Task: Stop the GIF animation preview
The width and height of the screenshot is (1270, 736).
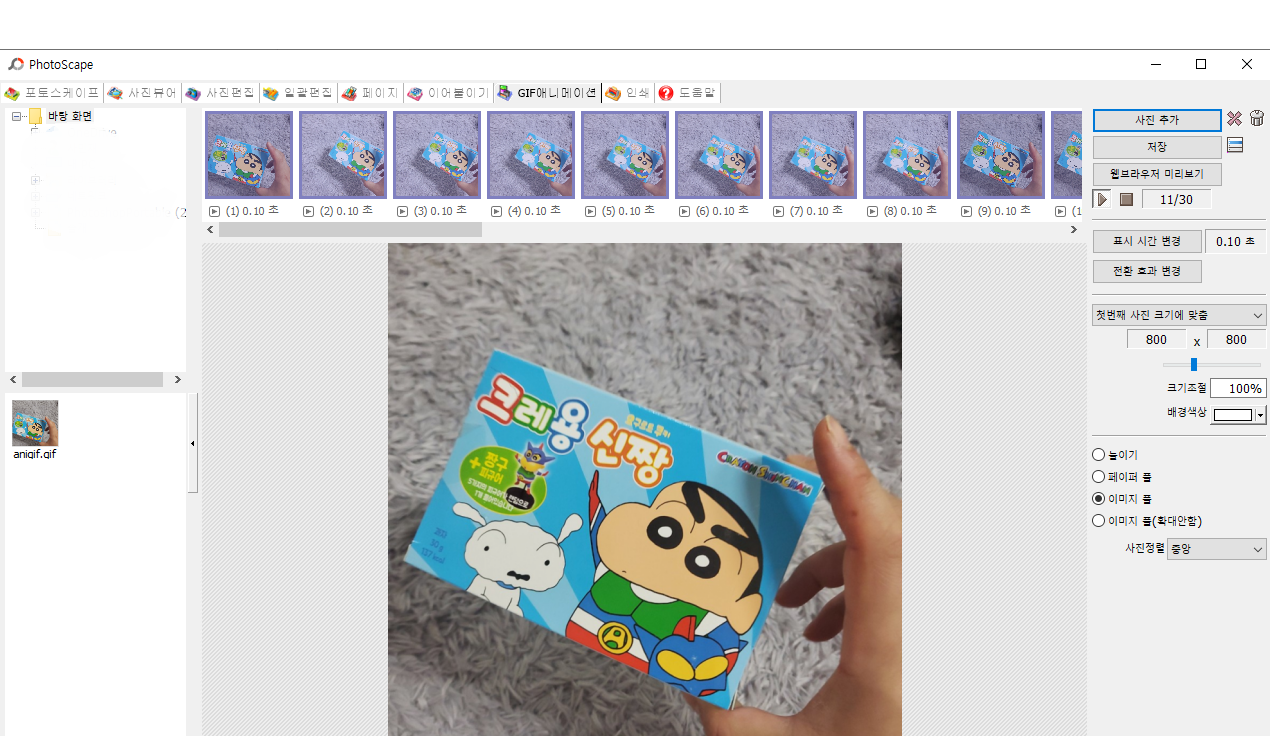Action: tap(1126, 199)
